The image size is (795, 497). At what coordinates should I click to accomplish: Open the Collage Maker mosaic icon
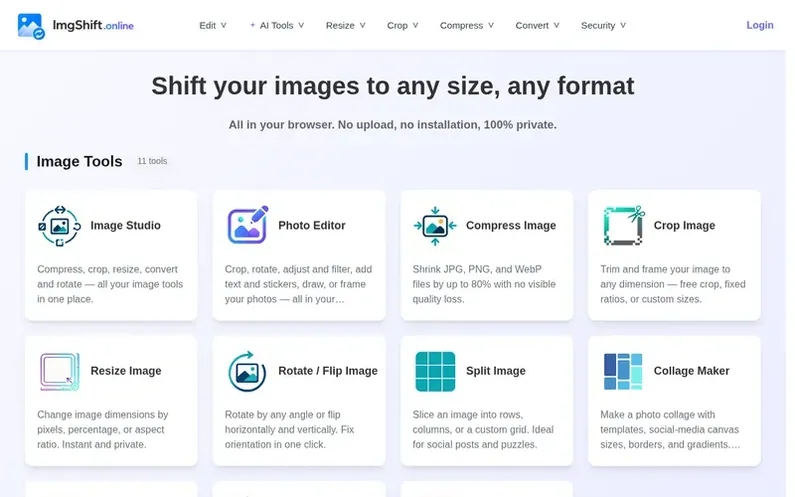click(623, 372)
